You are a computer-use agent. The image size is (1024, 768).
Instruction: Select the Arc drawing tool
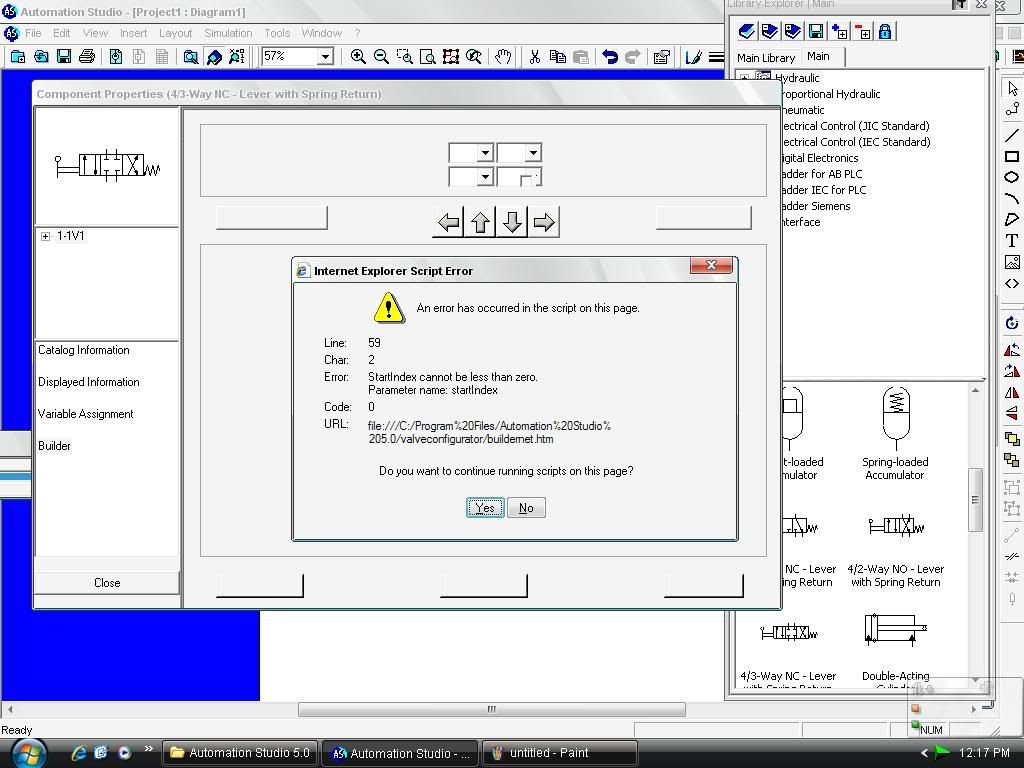tap(1012, 198)
